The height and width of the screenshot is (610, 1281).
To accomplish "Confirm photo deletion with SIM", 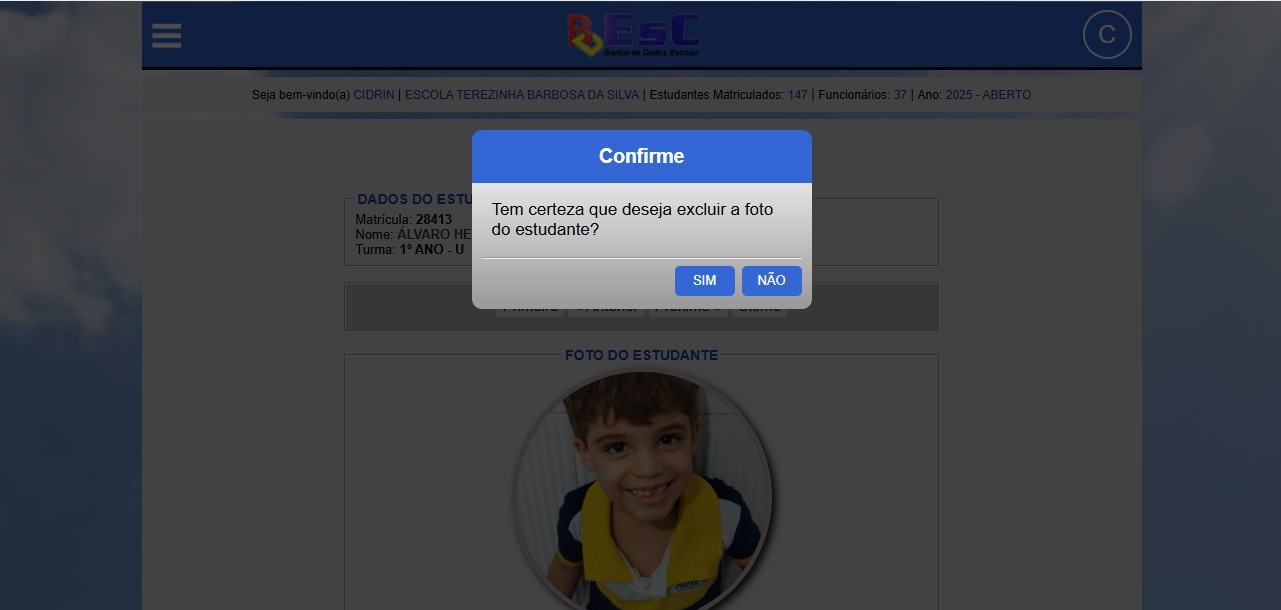I will point(705,281).
